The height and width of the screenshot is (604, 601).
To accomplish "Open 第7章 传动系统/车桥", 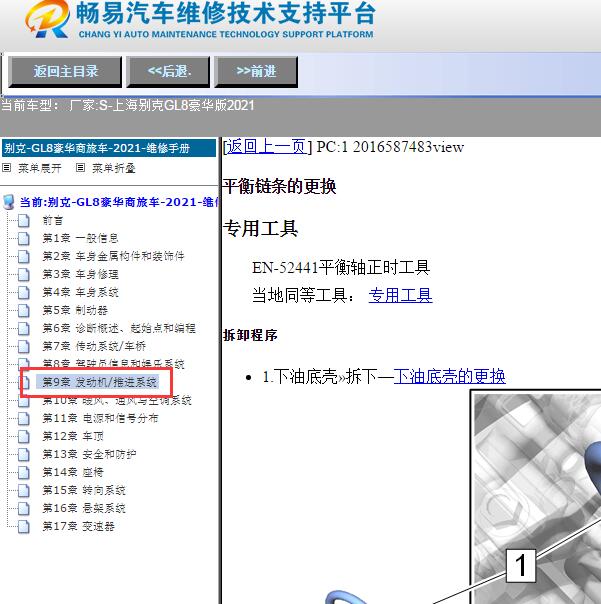I will [x=94, y=346].
